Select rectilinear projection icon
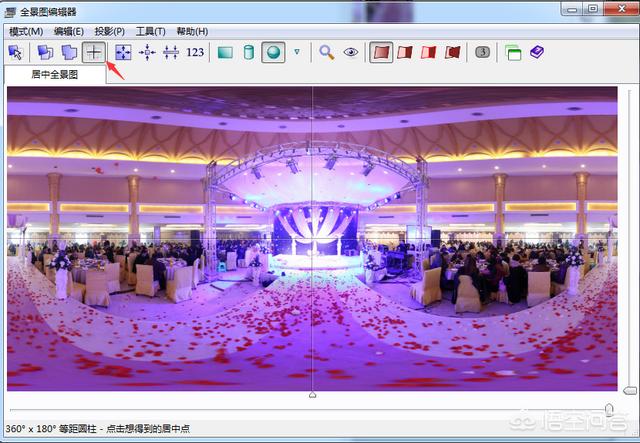 tap(225, 52)
